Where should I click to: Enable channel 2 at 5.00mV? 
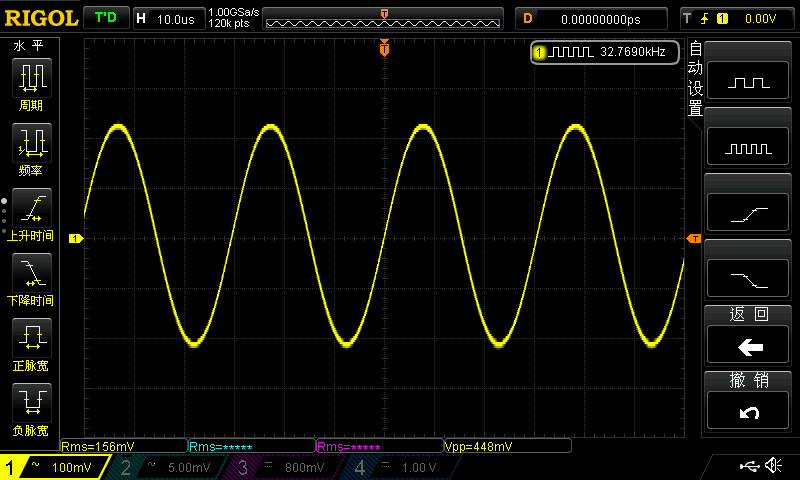coord(168,467)
